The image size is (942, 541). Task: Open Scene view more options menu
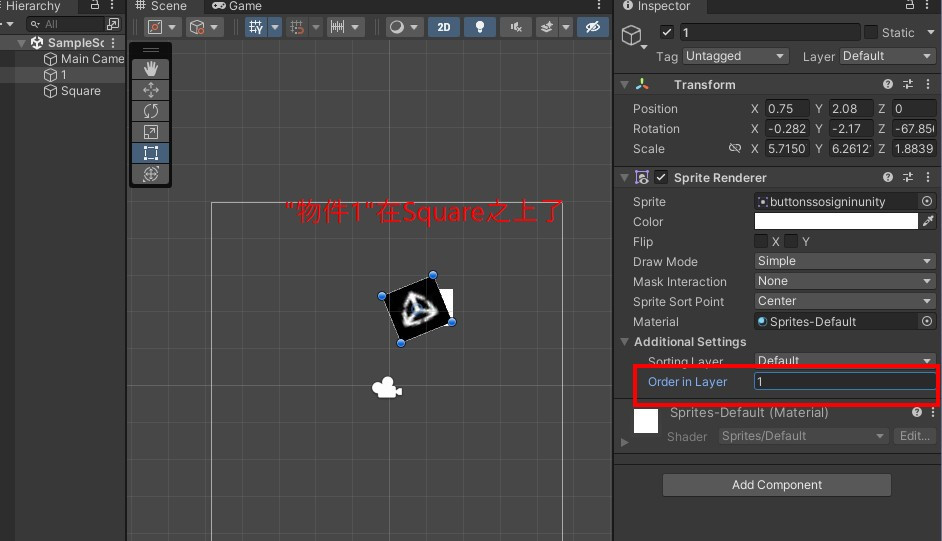coord(599,5)
